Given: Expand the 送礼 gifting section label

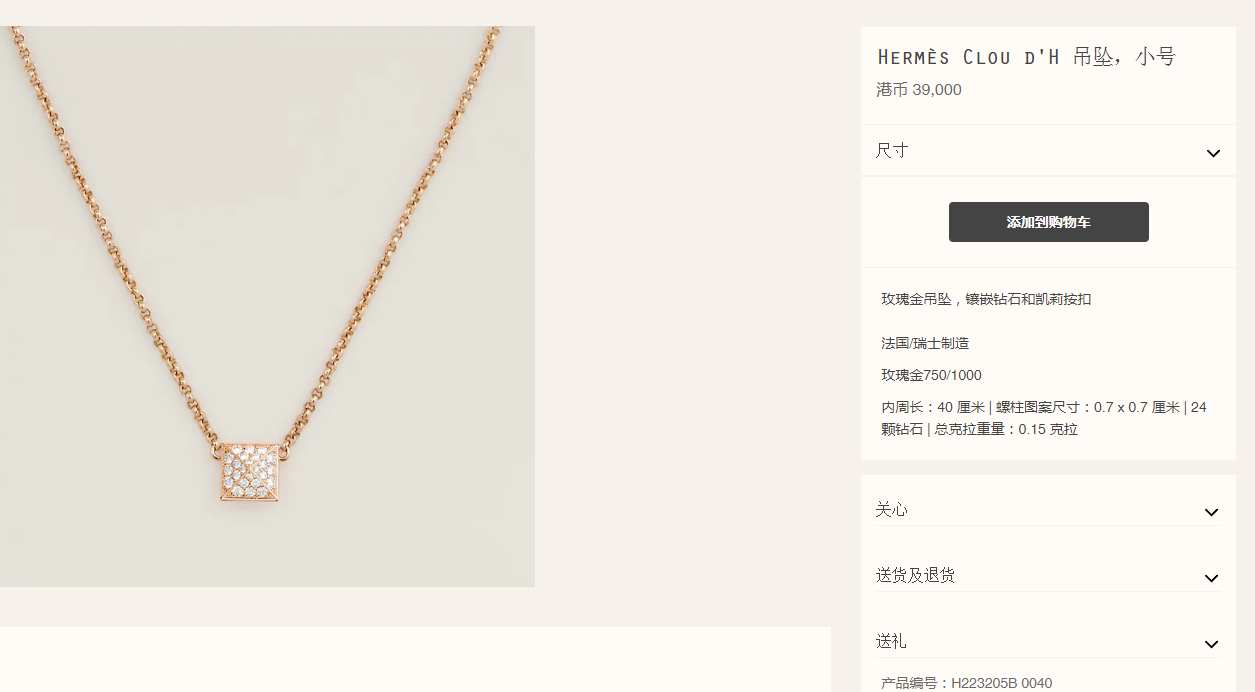Looking at the screenshot, I should click(892, 641).
